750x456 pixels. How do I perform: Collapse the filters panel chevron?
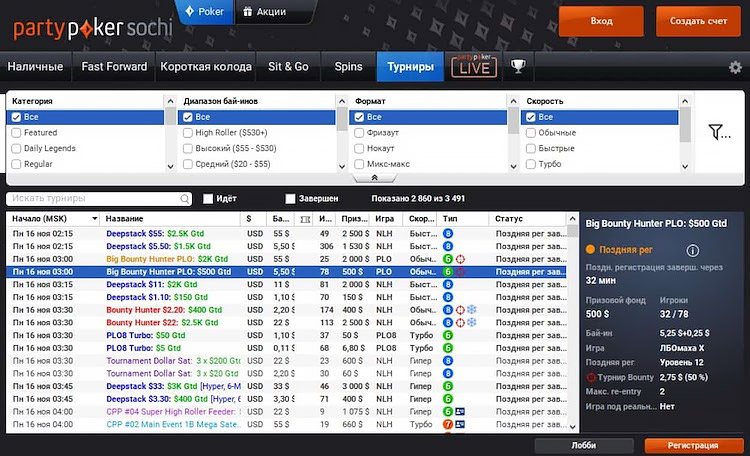374,178
